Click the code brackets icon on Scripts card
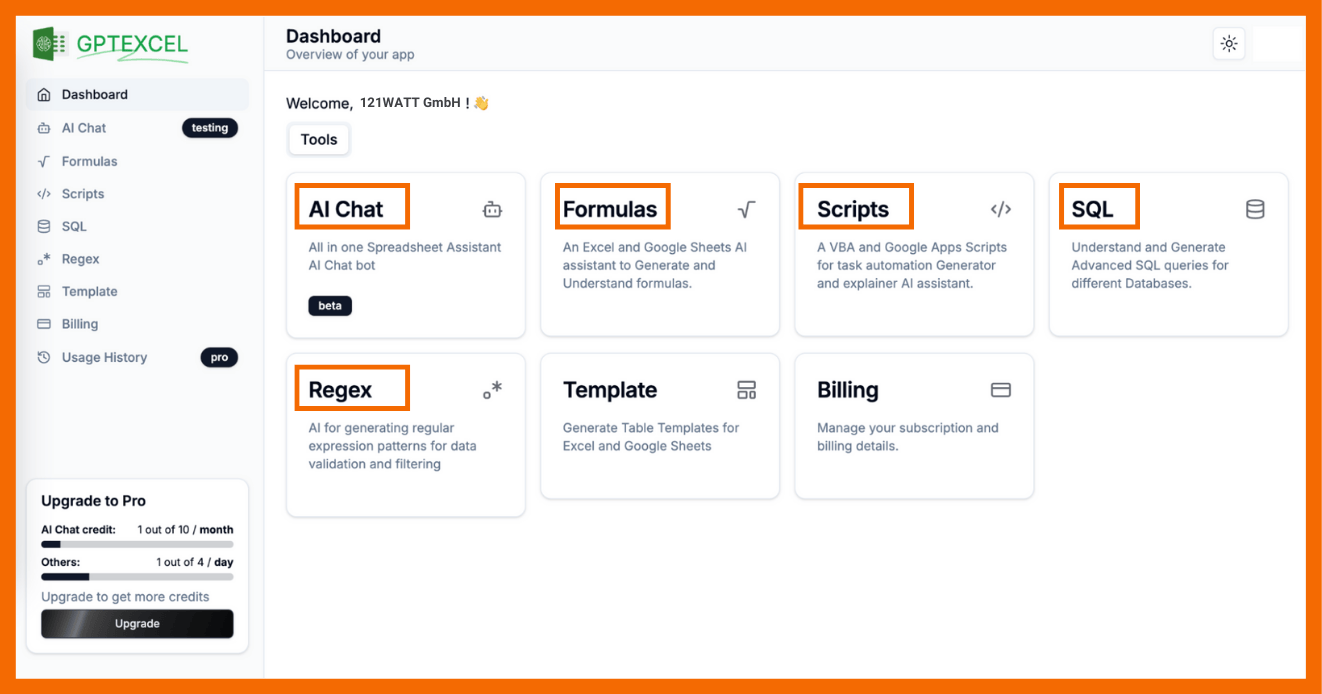1322x694 pixels. pyautogui.click(x=1001, y=209)
